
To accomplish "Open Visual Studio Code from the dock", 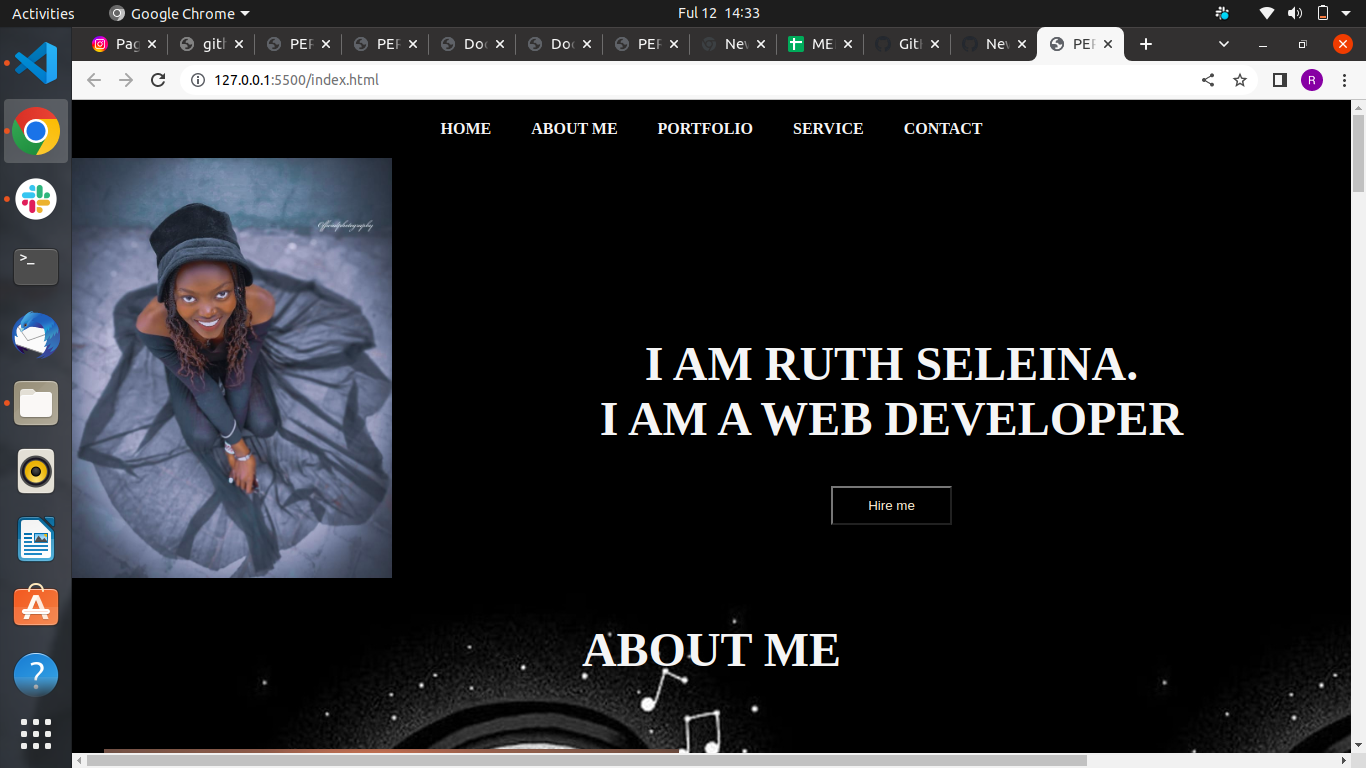I will pyautogui.click(x=36, y=63).
